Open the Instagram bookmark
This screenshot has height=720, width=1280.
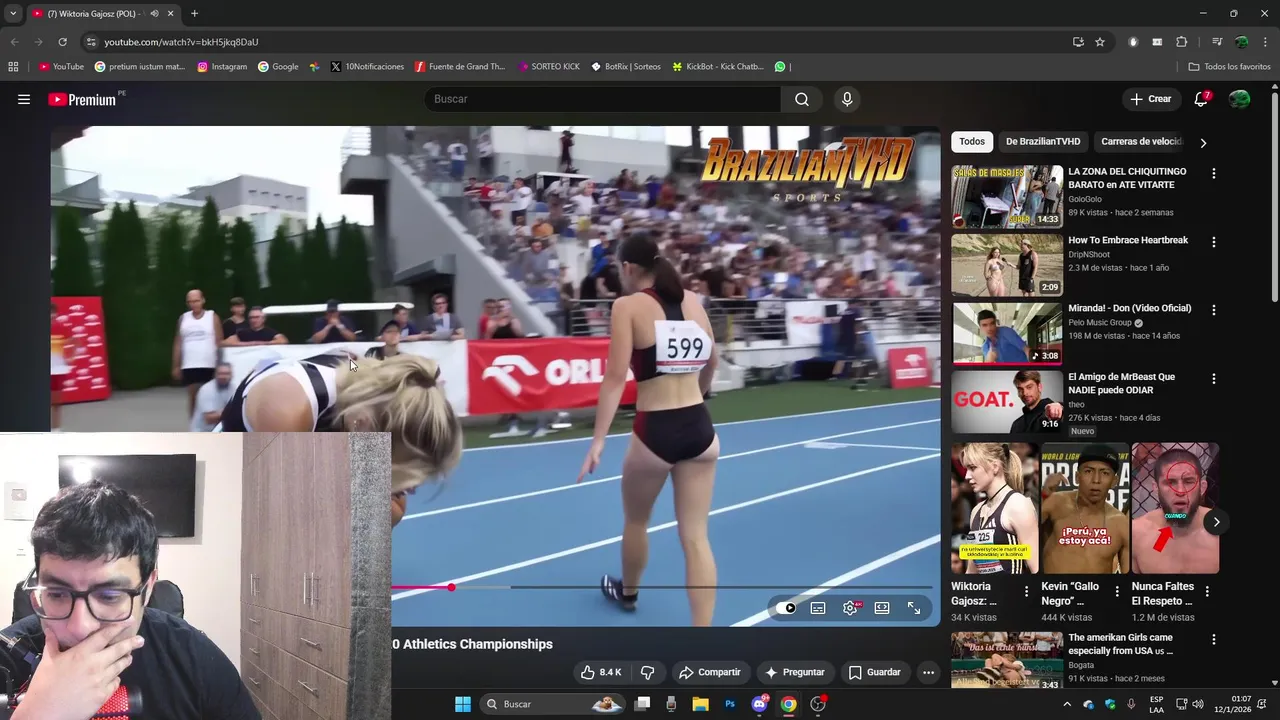click(x=222, y=67)
